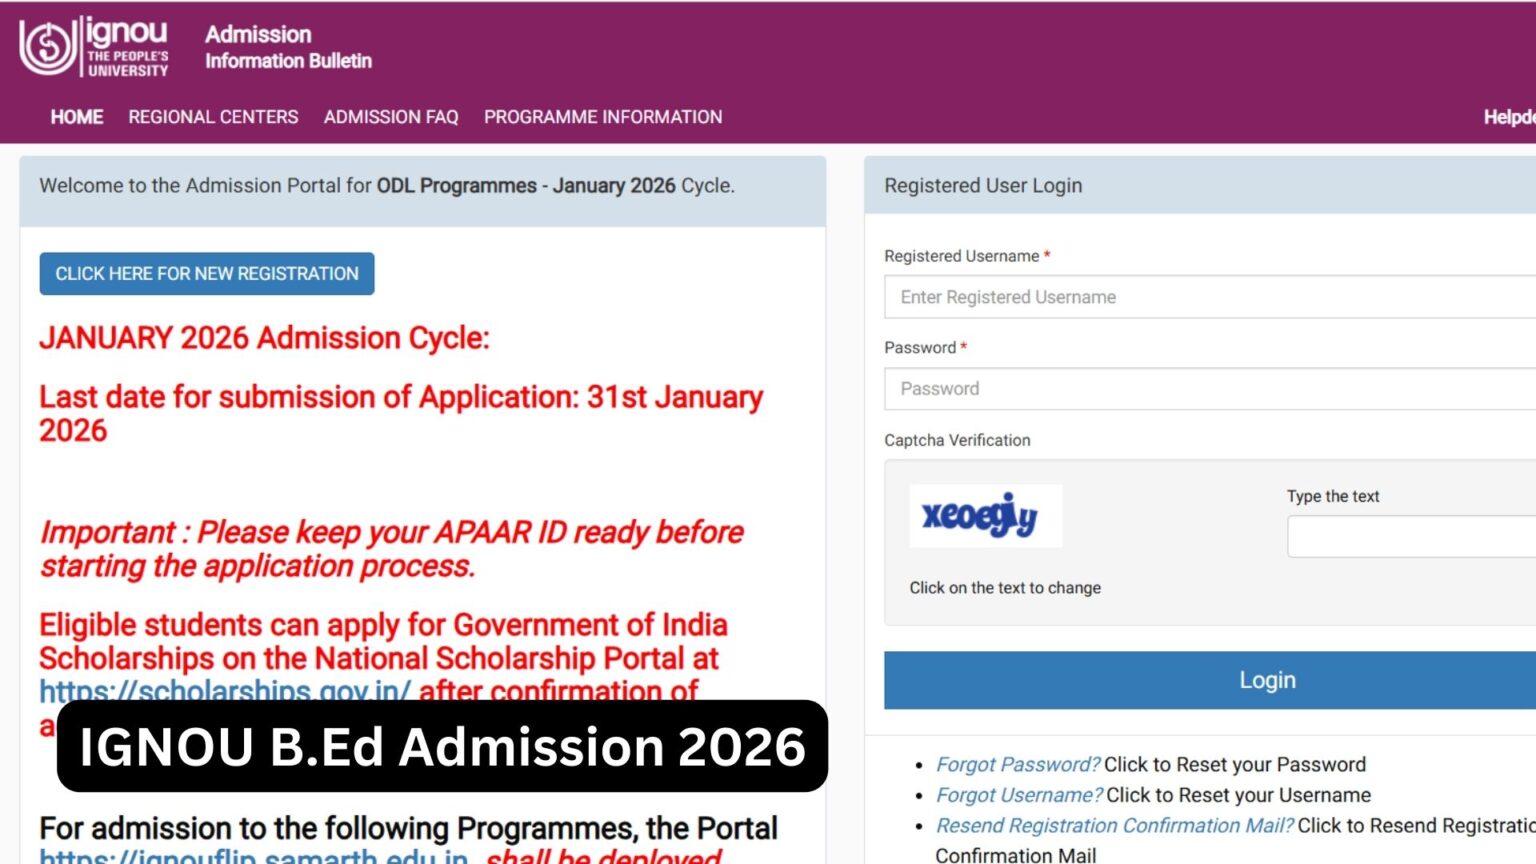Click the Click on the text to change label
The width and height of the screenshot is (1536, 864).
pos(1004,588)
